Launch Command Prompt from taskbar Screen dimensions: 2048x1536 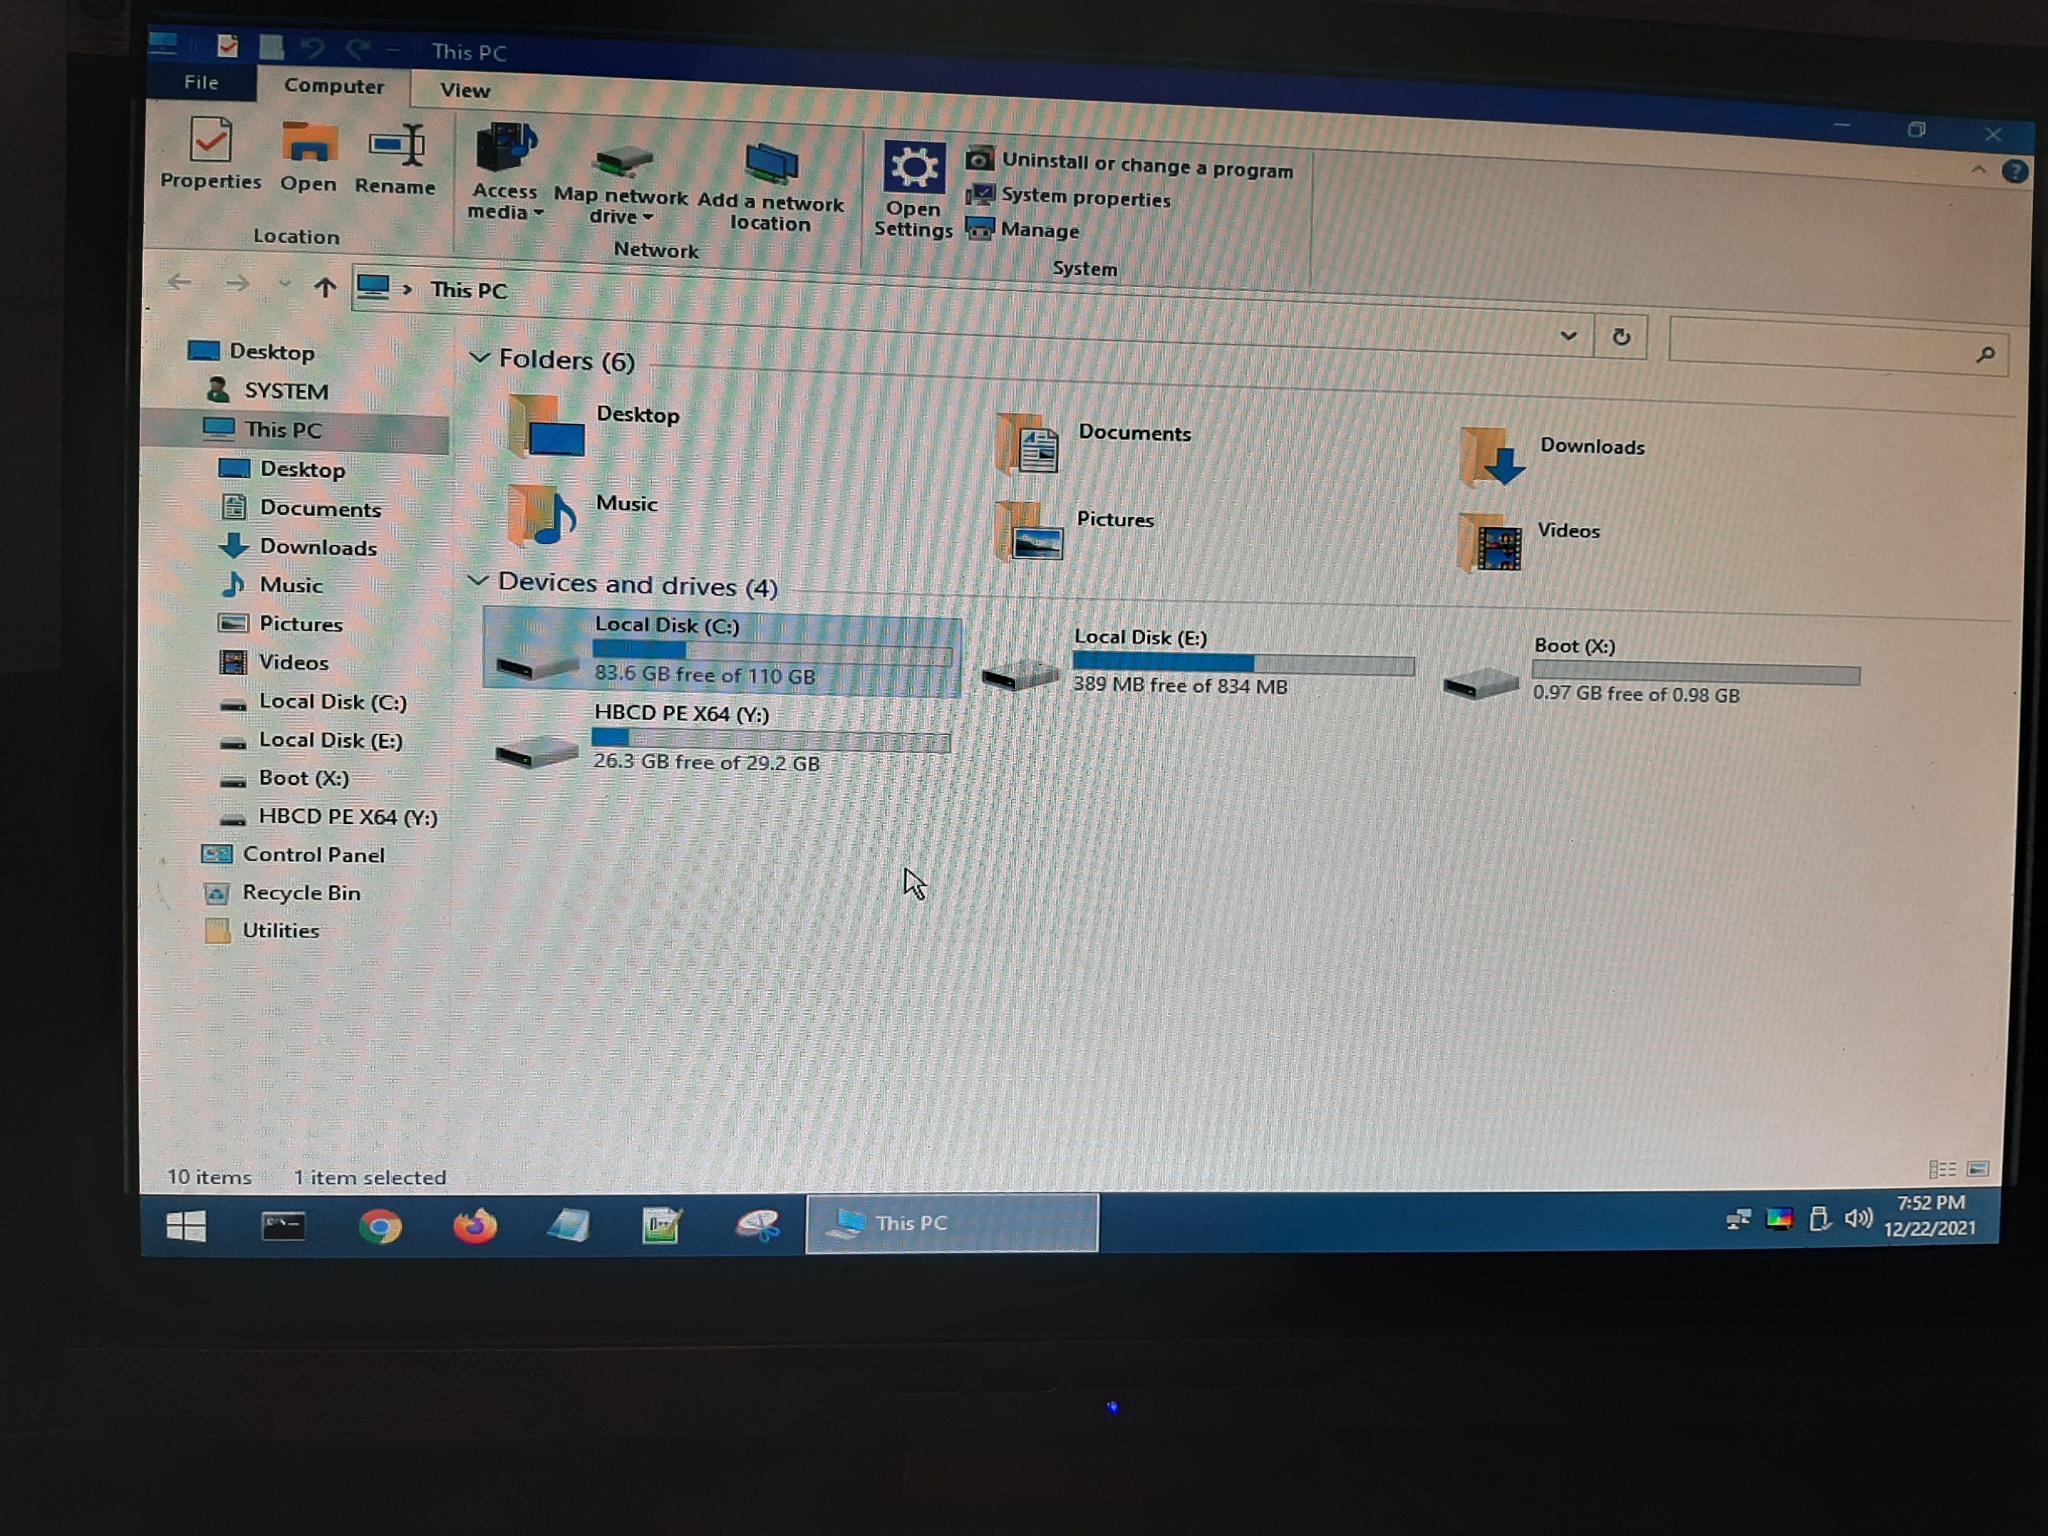[283, 1226]
